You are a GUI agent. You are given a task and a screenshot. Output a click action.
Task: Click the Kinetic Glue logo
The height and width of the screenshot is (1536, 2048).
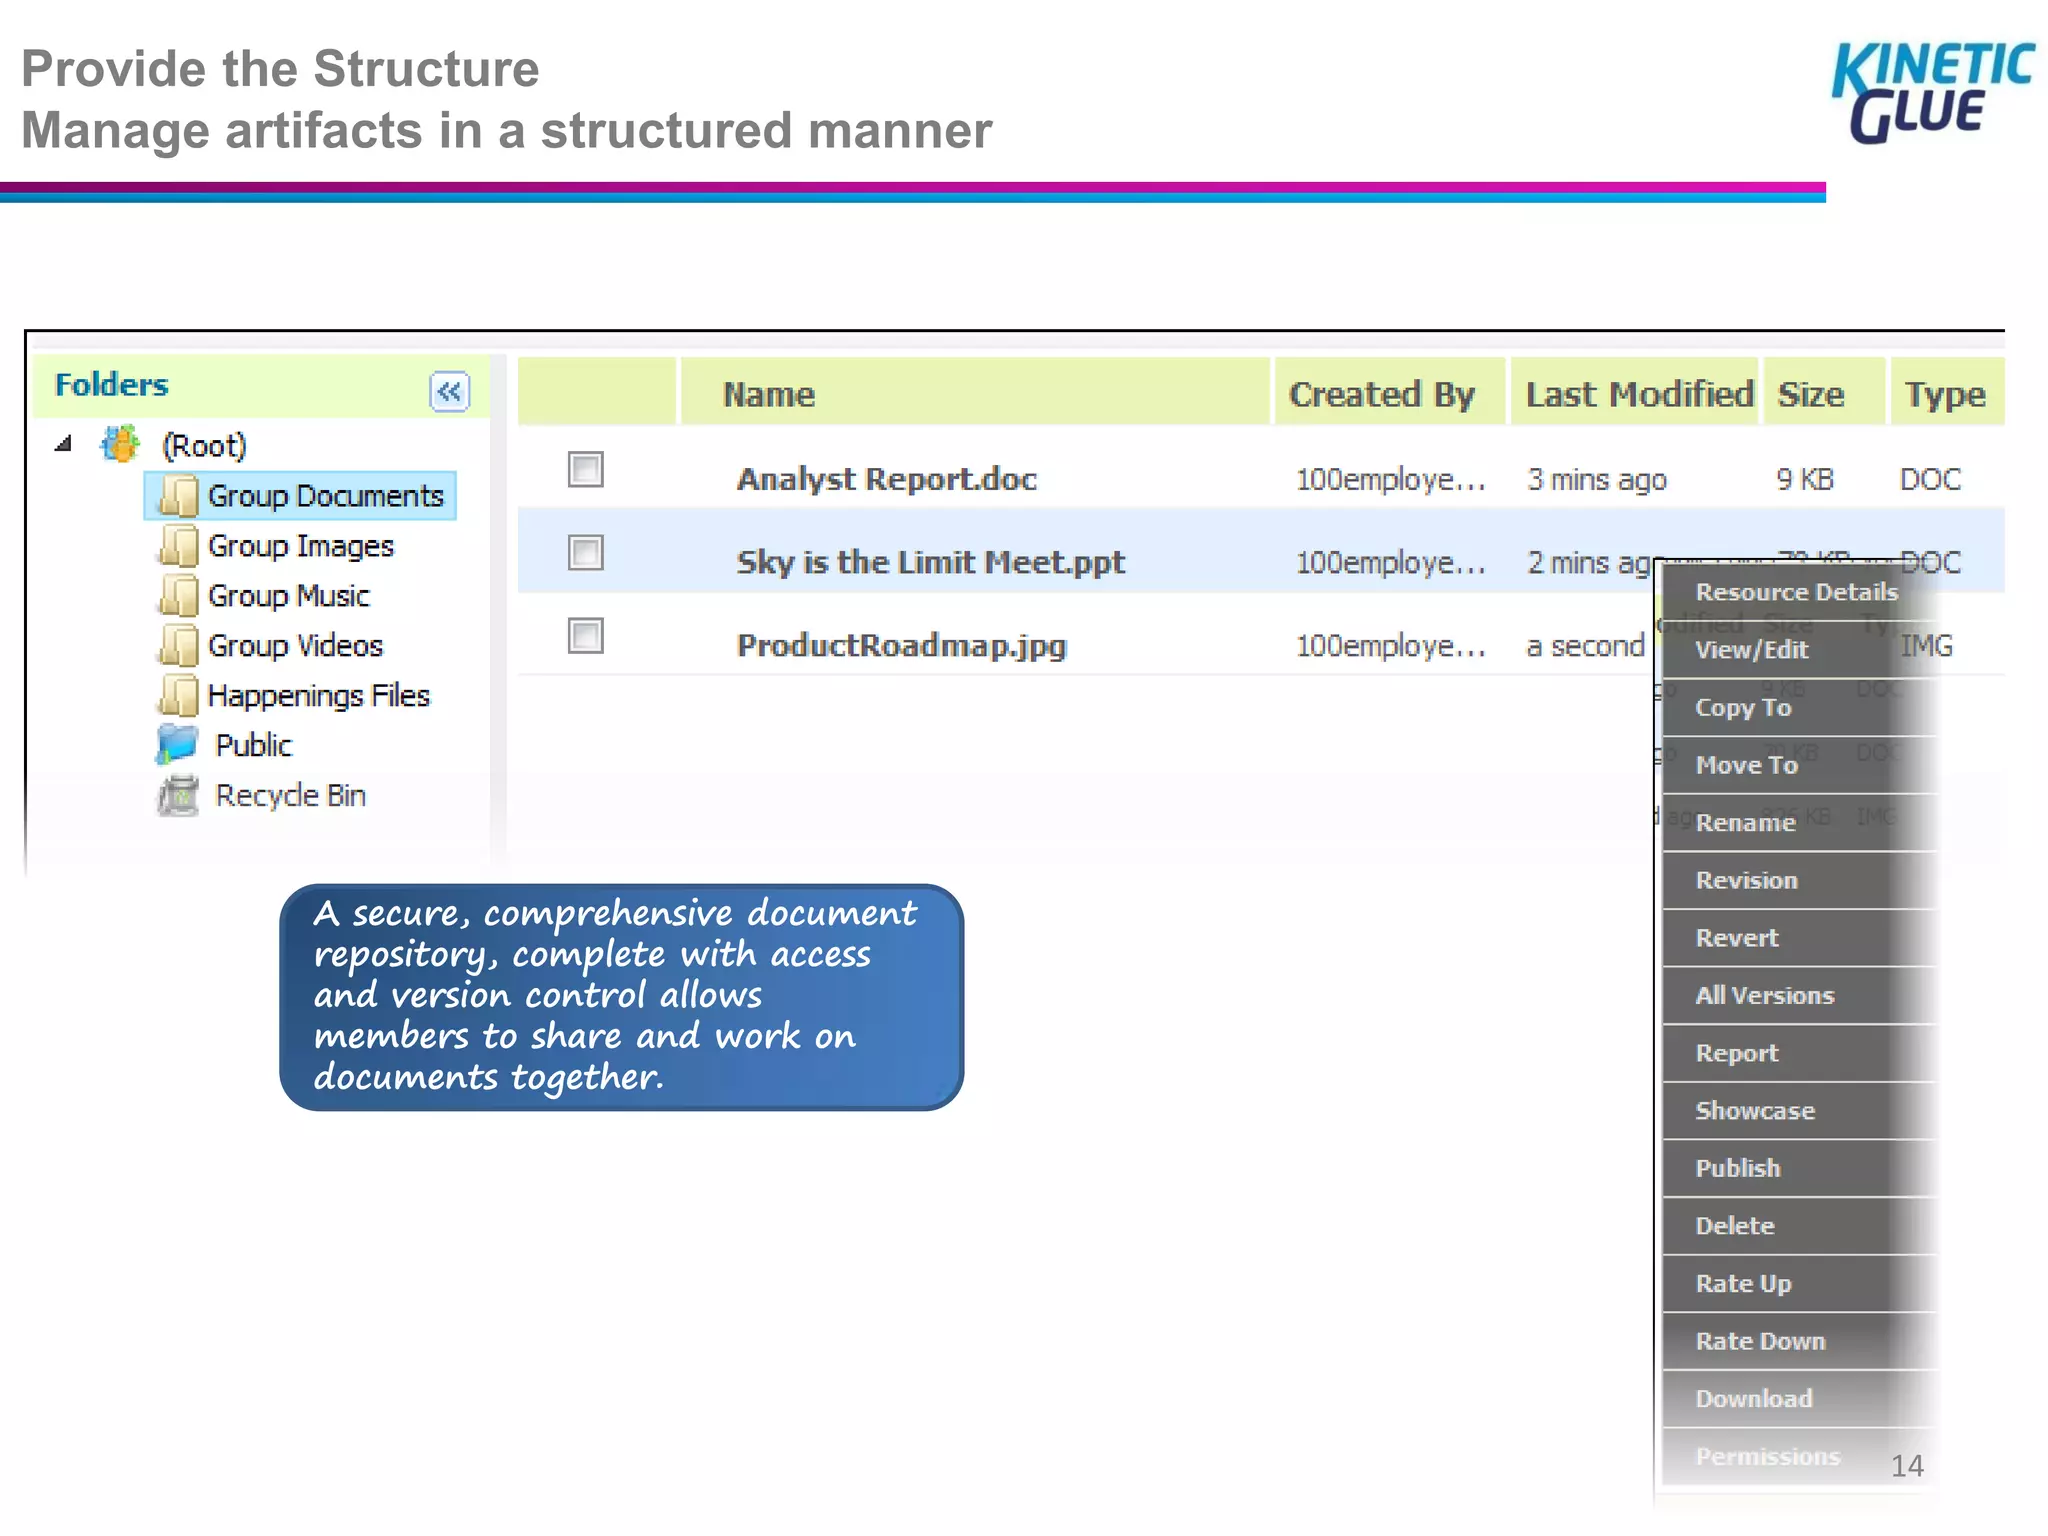1933,93
